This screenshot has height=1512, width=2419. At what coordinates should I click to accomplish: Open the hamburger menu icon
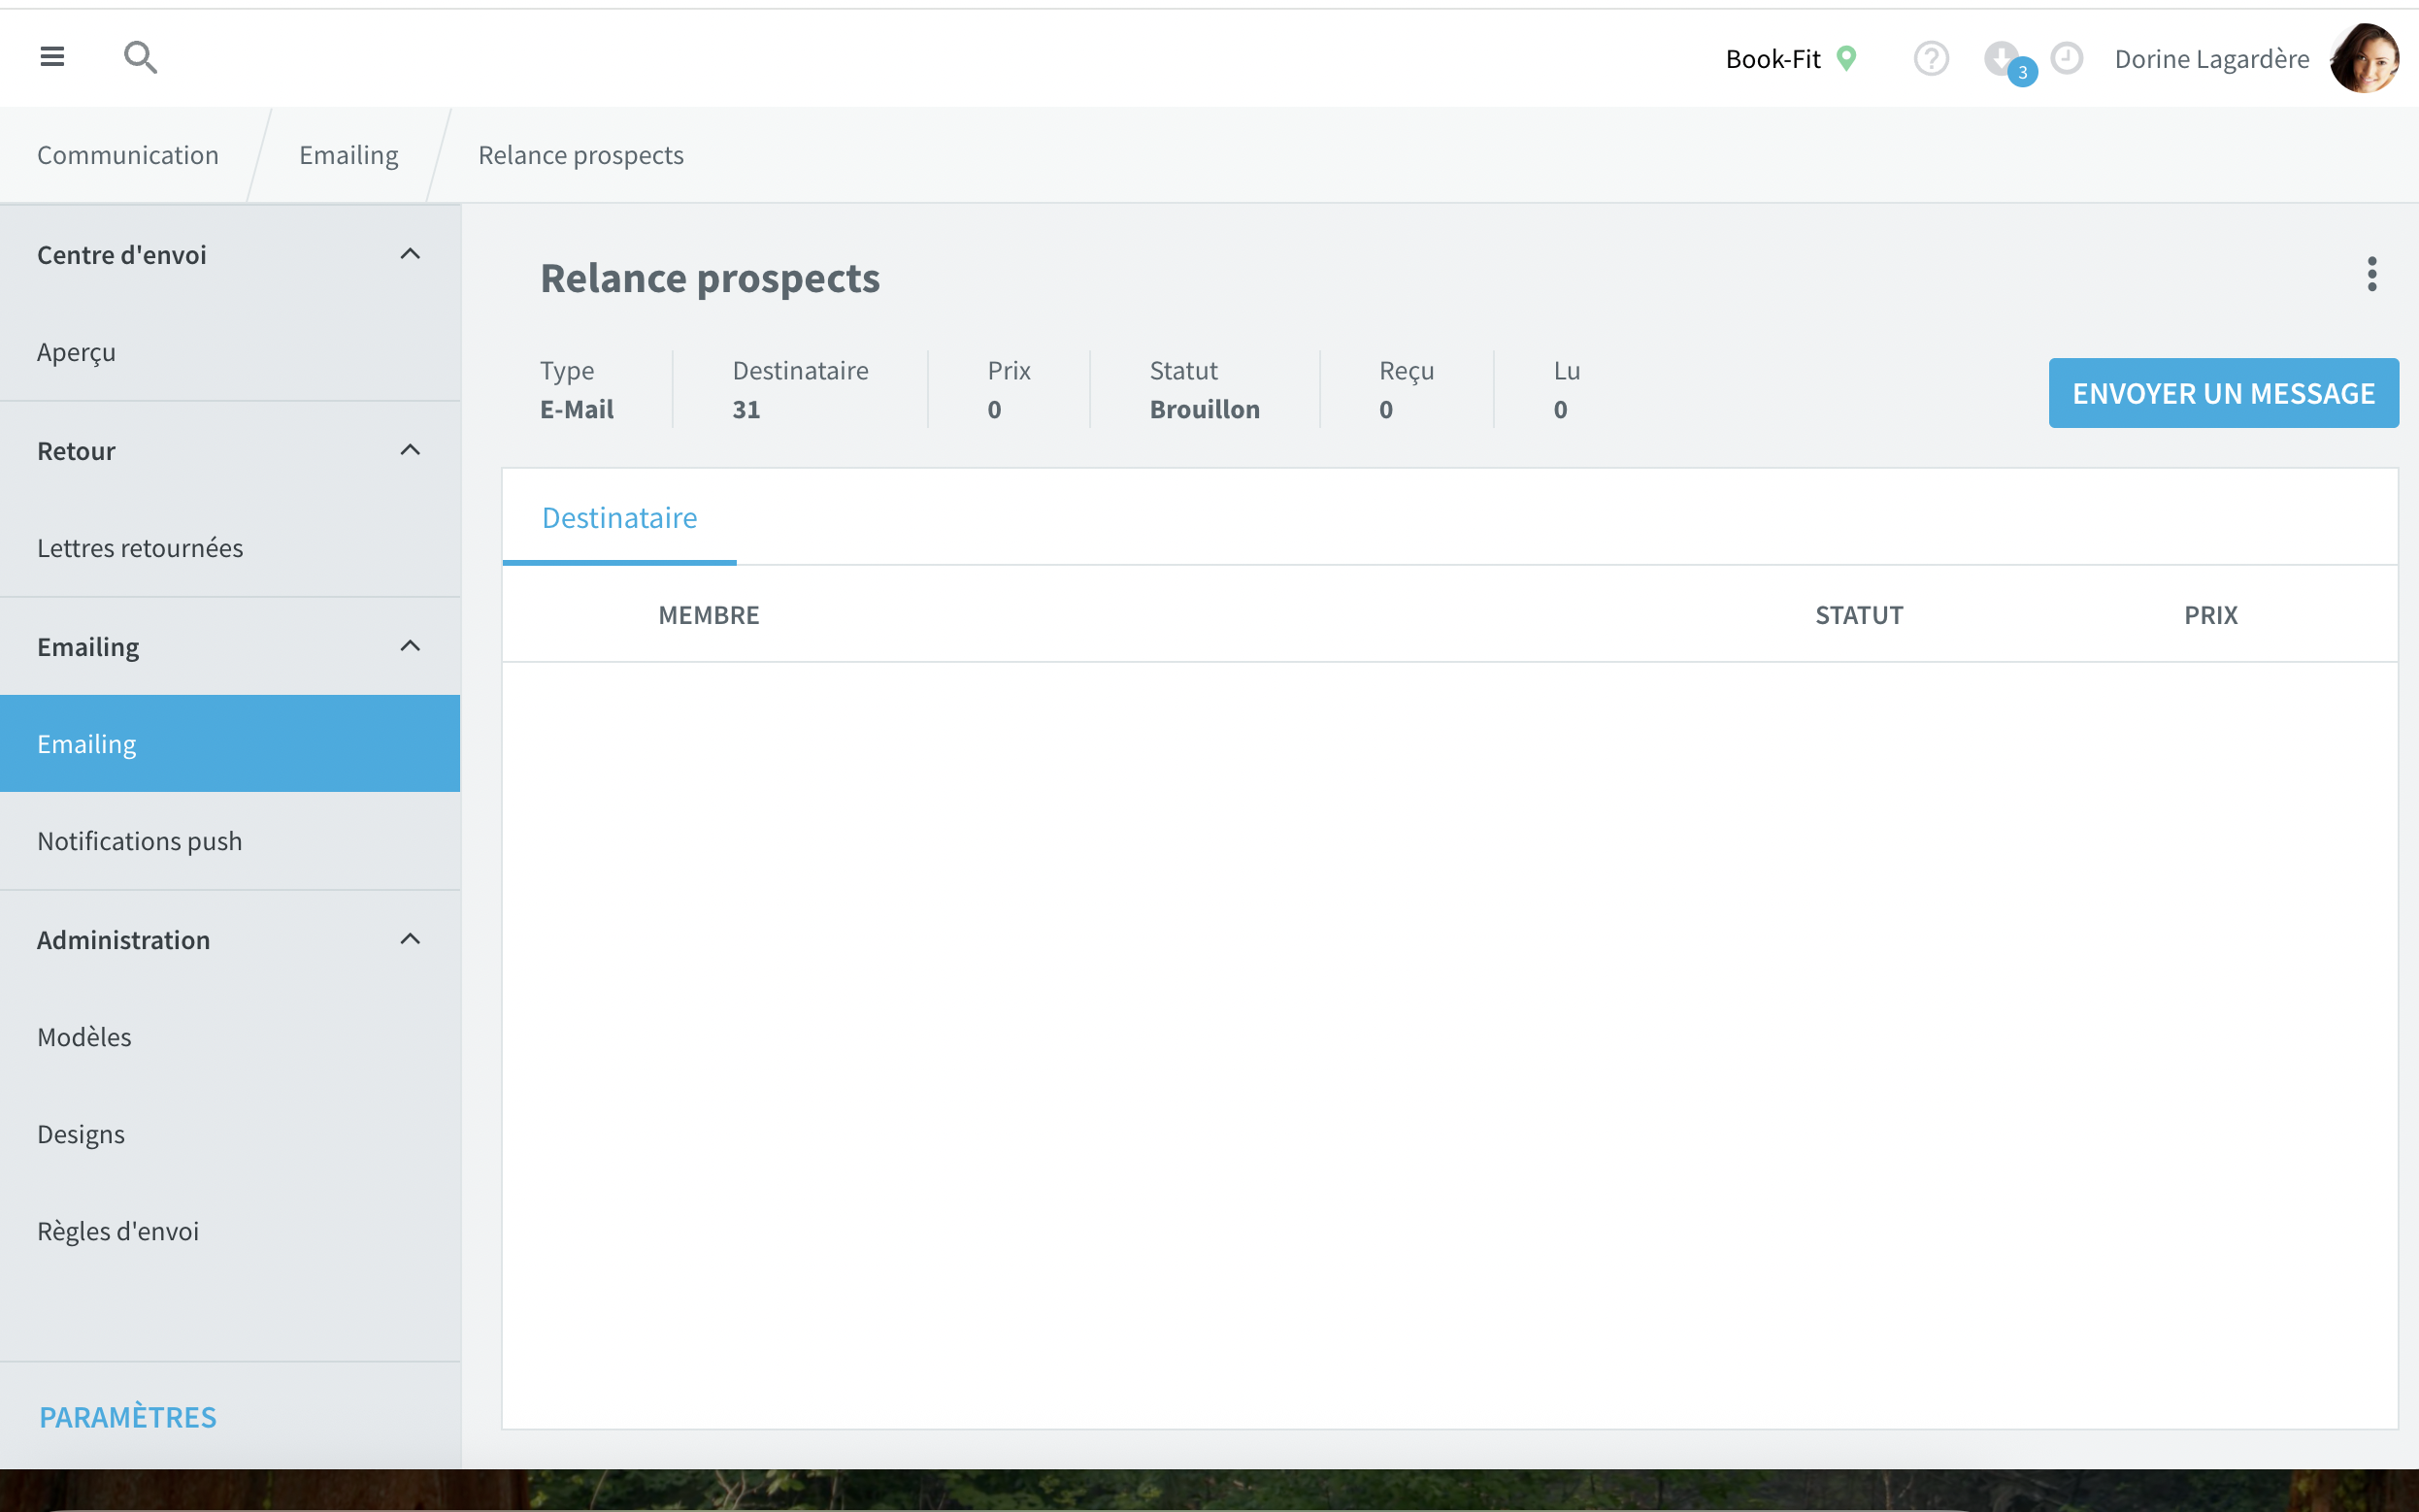(52, 57)
